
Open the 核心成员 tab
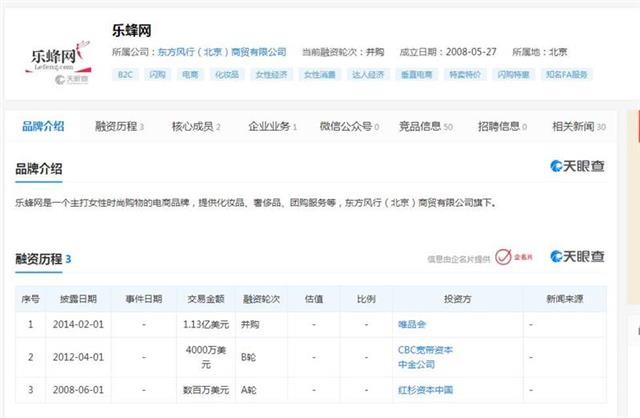click(x=193, y=126)
